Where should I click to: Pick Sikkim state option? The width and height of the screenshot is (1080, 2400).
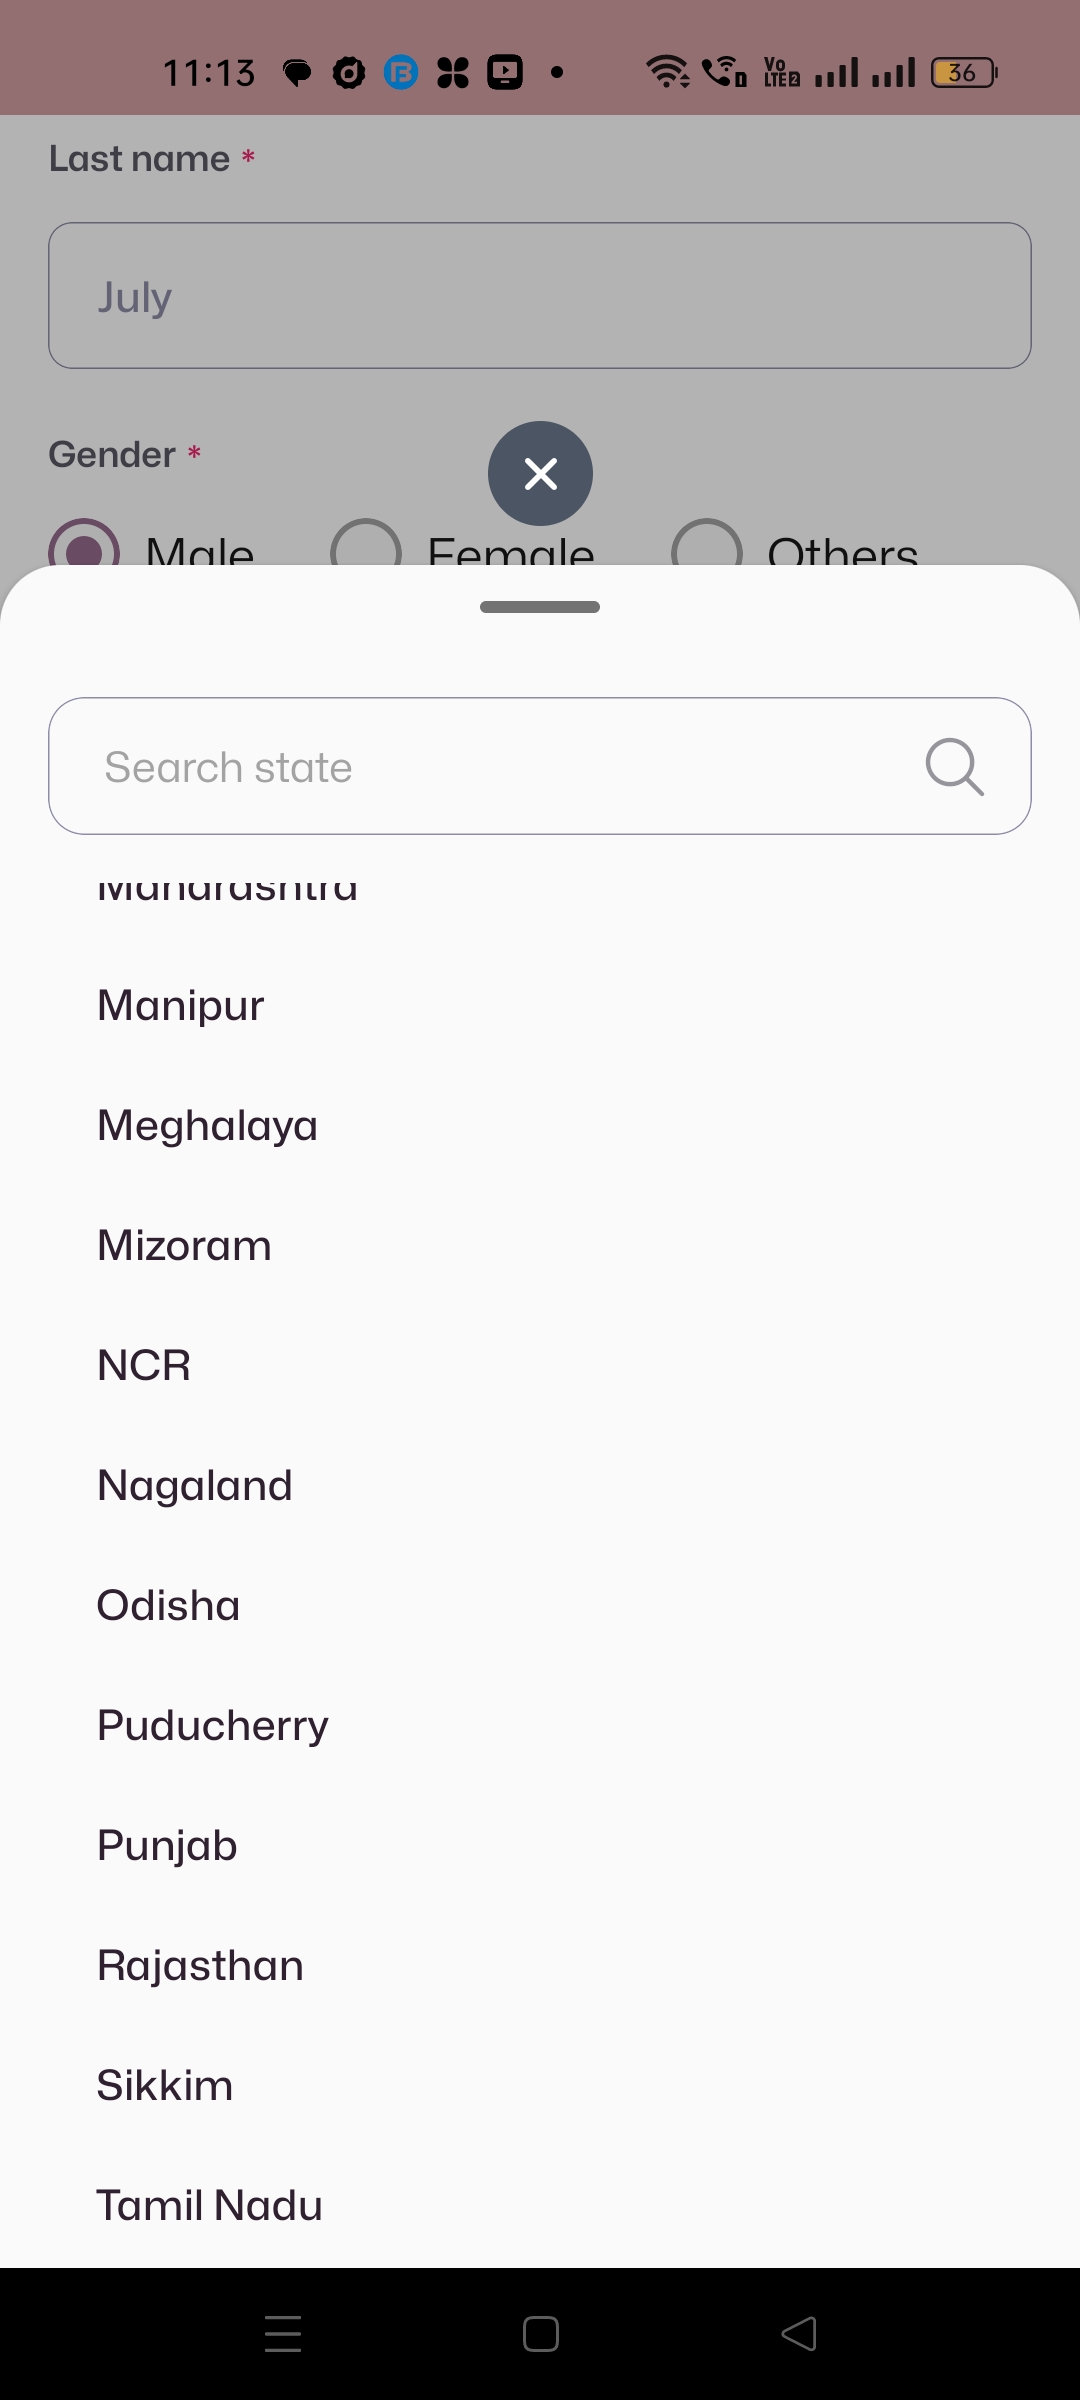click(x=165, y=2086)
